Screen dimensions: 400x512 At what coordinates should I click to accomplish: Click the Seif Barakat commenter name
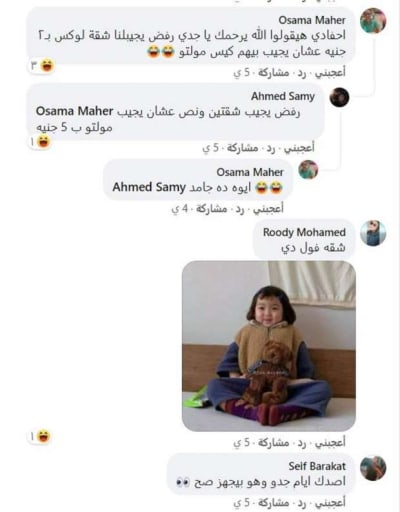tap(317, 466)
